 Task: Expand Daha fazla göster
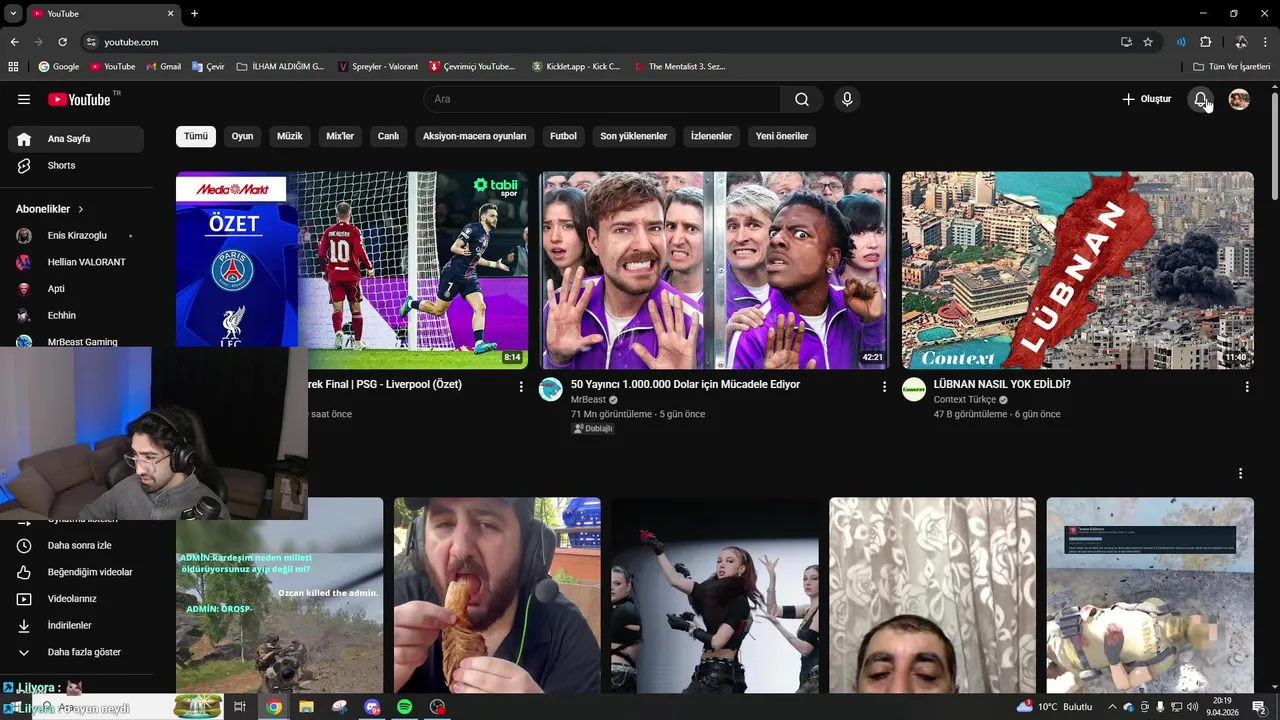coord(76,652)
